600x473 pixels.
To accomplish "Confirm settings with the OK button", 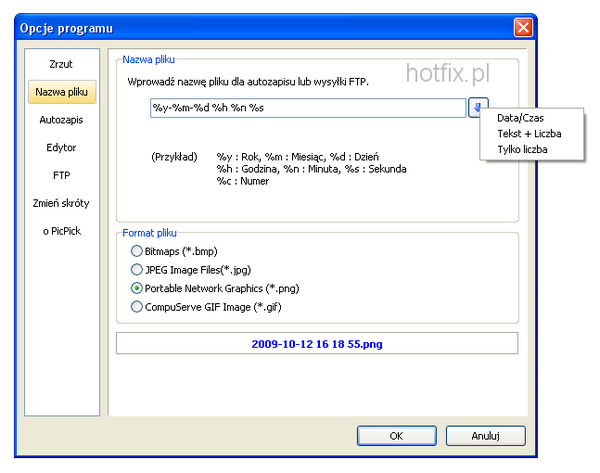I will click(396, 435).
